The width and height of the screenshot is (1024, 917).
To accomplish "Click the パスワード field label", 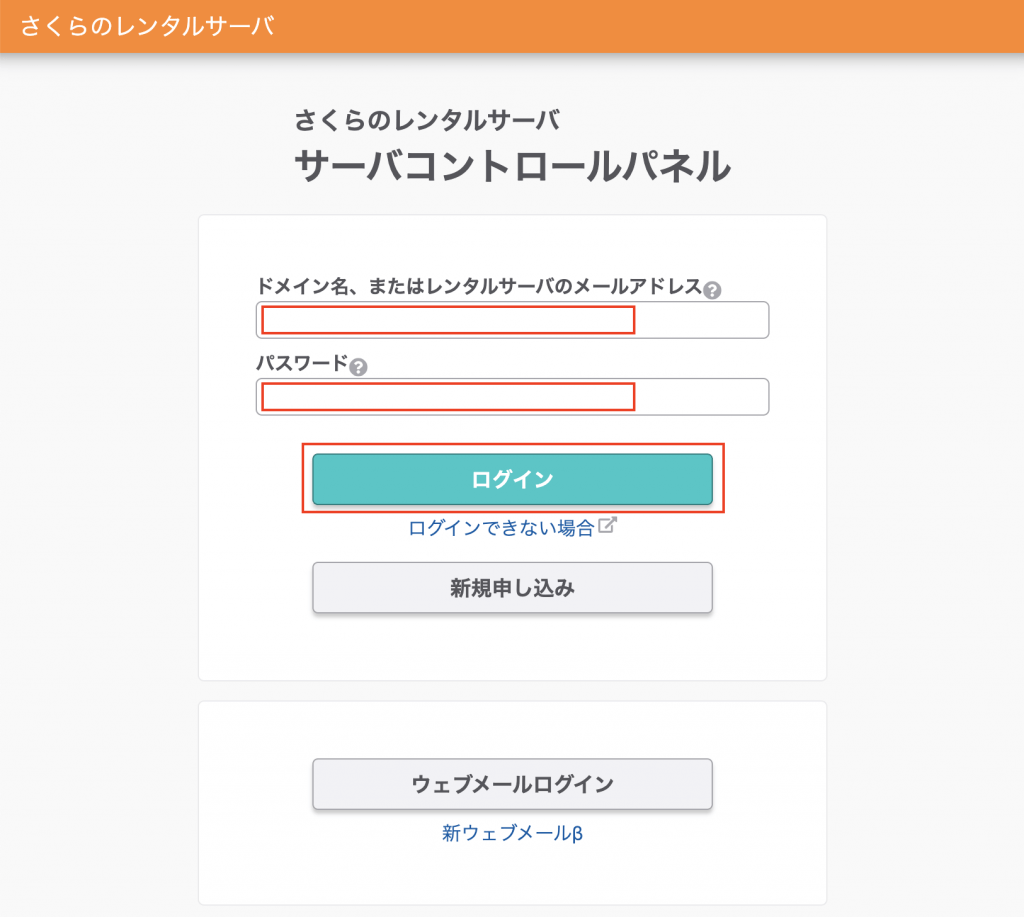I will pyautogui.click(x=302, y=362).
